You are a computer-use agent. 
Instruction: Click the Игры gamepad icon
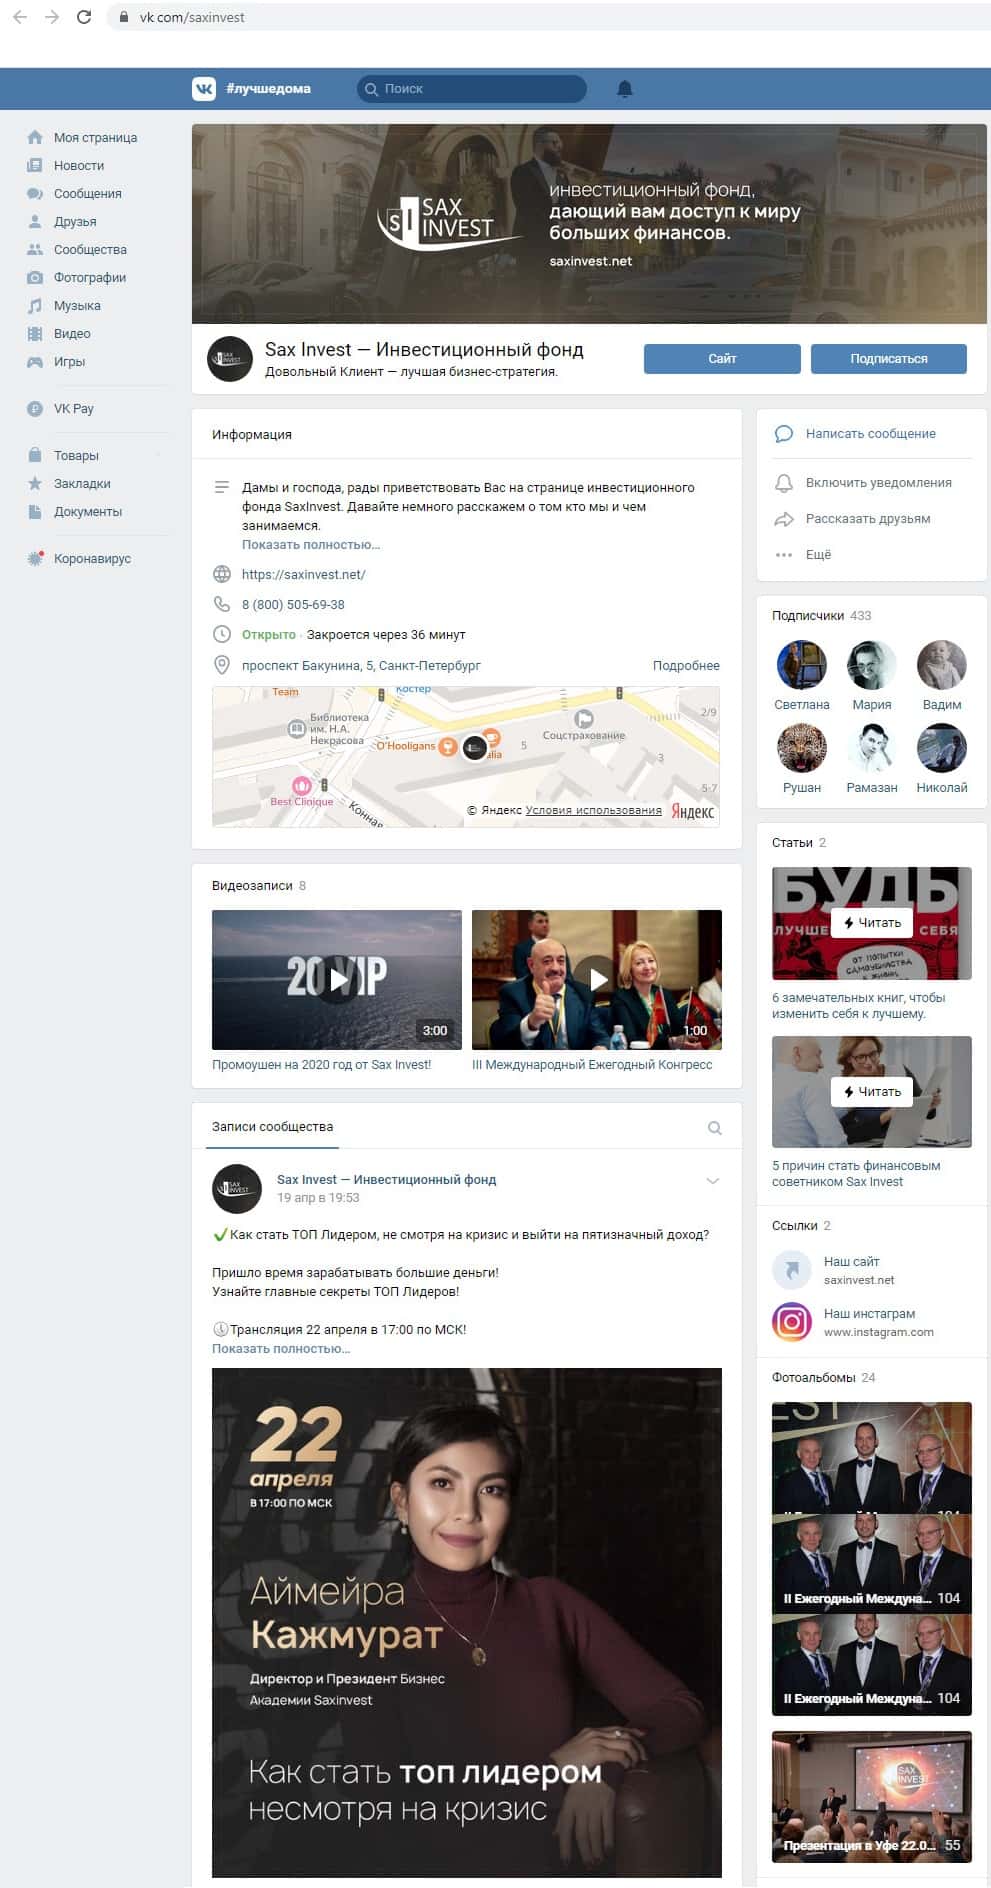[x=35, y=362]
